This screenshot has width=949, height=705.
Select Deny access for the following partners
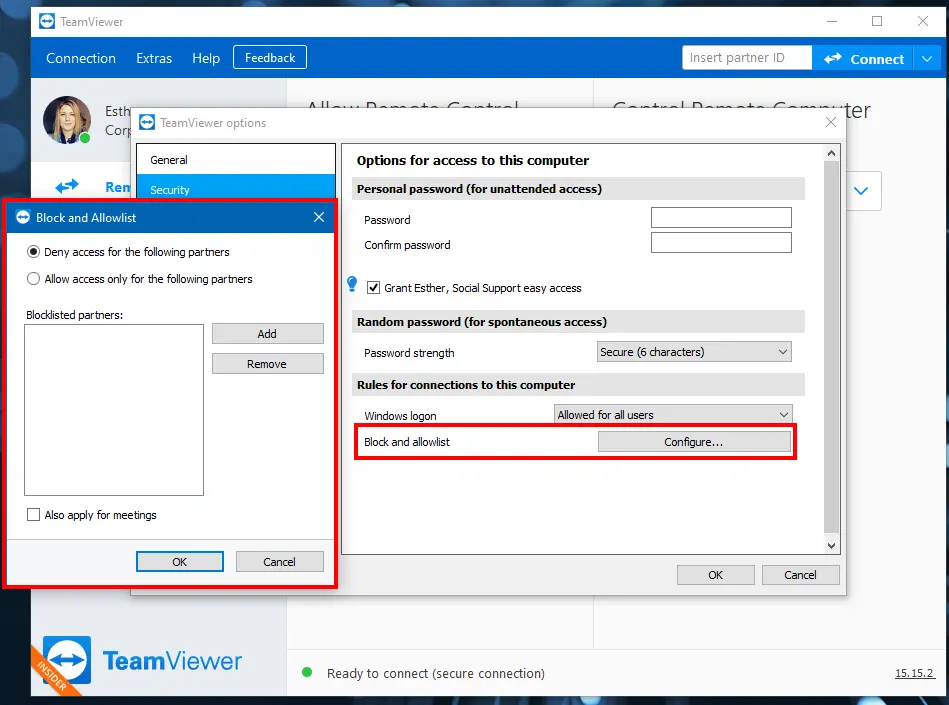[33, 251]
